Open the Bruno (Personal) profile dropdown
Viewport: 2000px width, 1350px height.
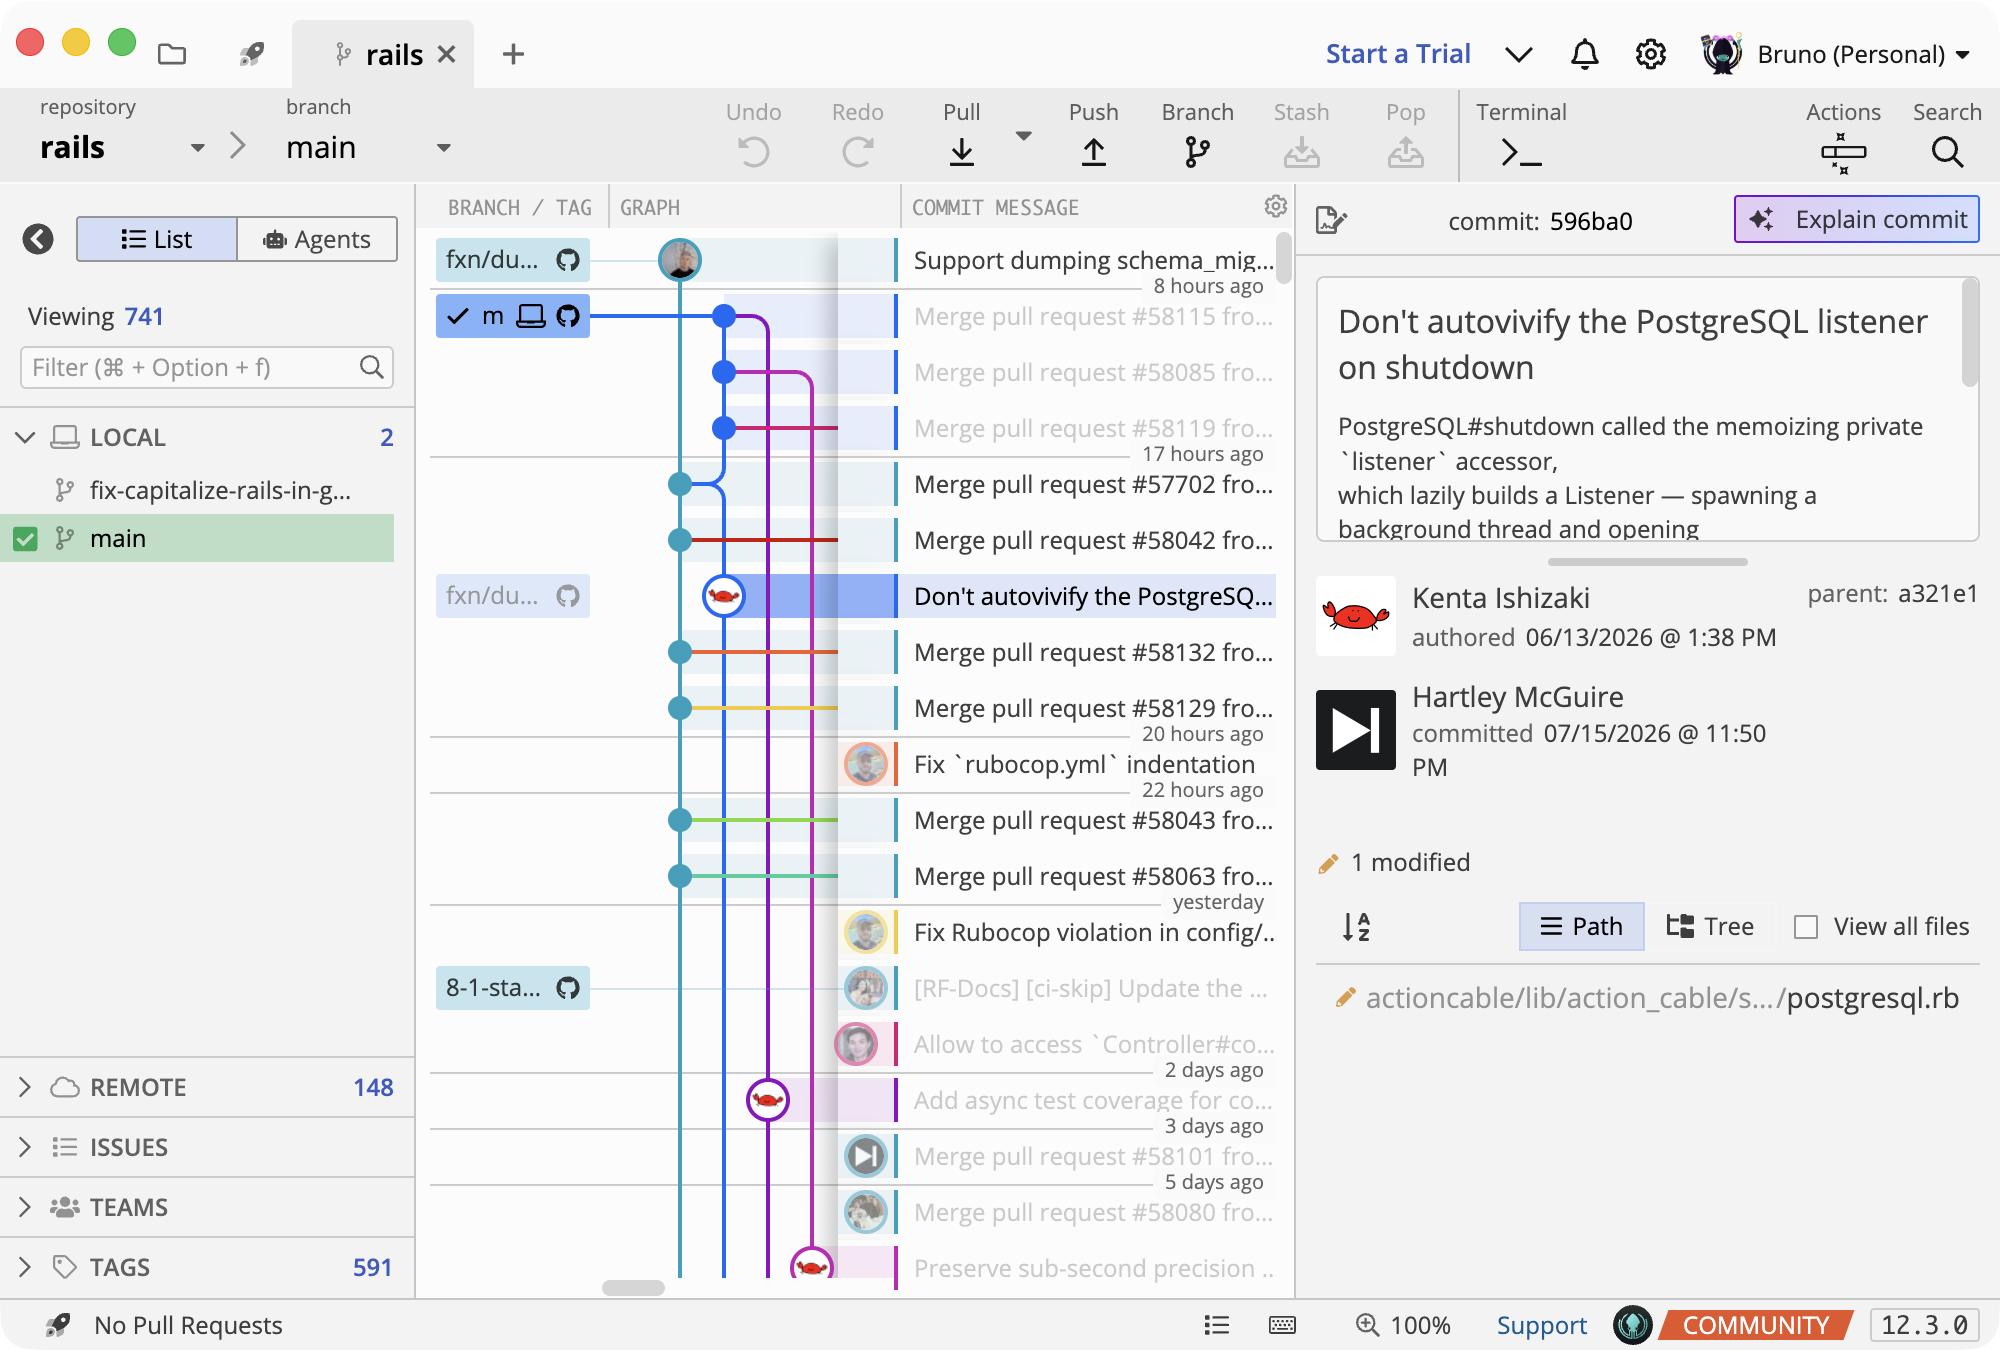tap(1963, 55)
